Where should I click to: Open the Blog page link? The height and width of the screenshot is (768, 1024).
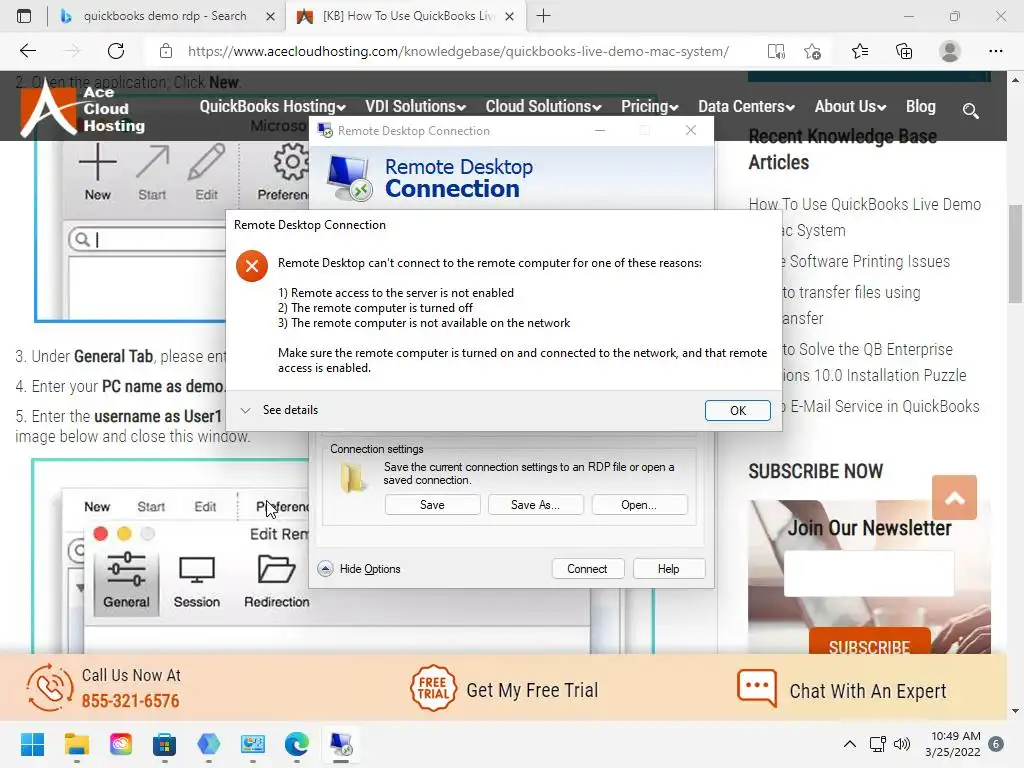point(920,106)
